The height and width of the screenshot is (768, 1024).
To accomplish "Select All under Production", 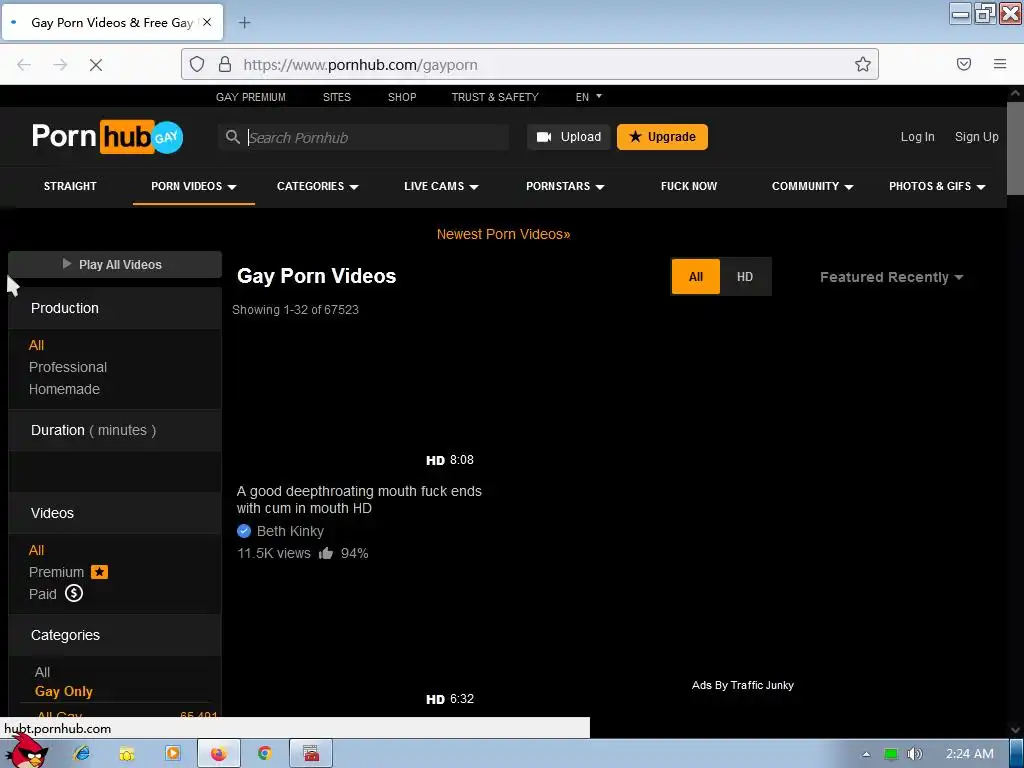I will pos(37,345).
